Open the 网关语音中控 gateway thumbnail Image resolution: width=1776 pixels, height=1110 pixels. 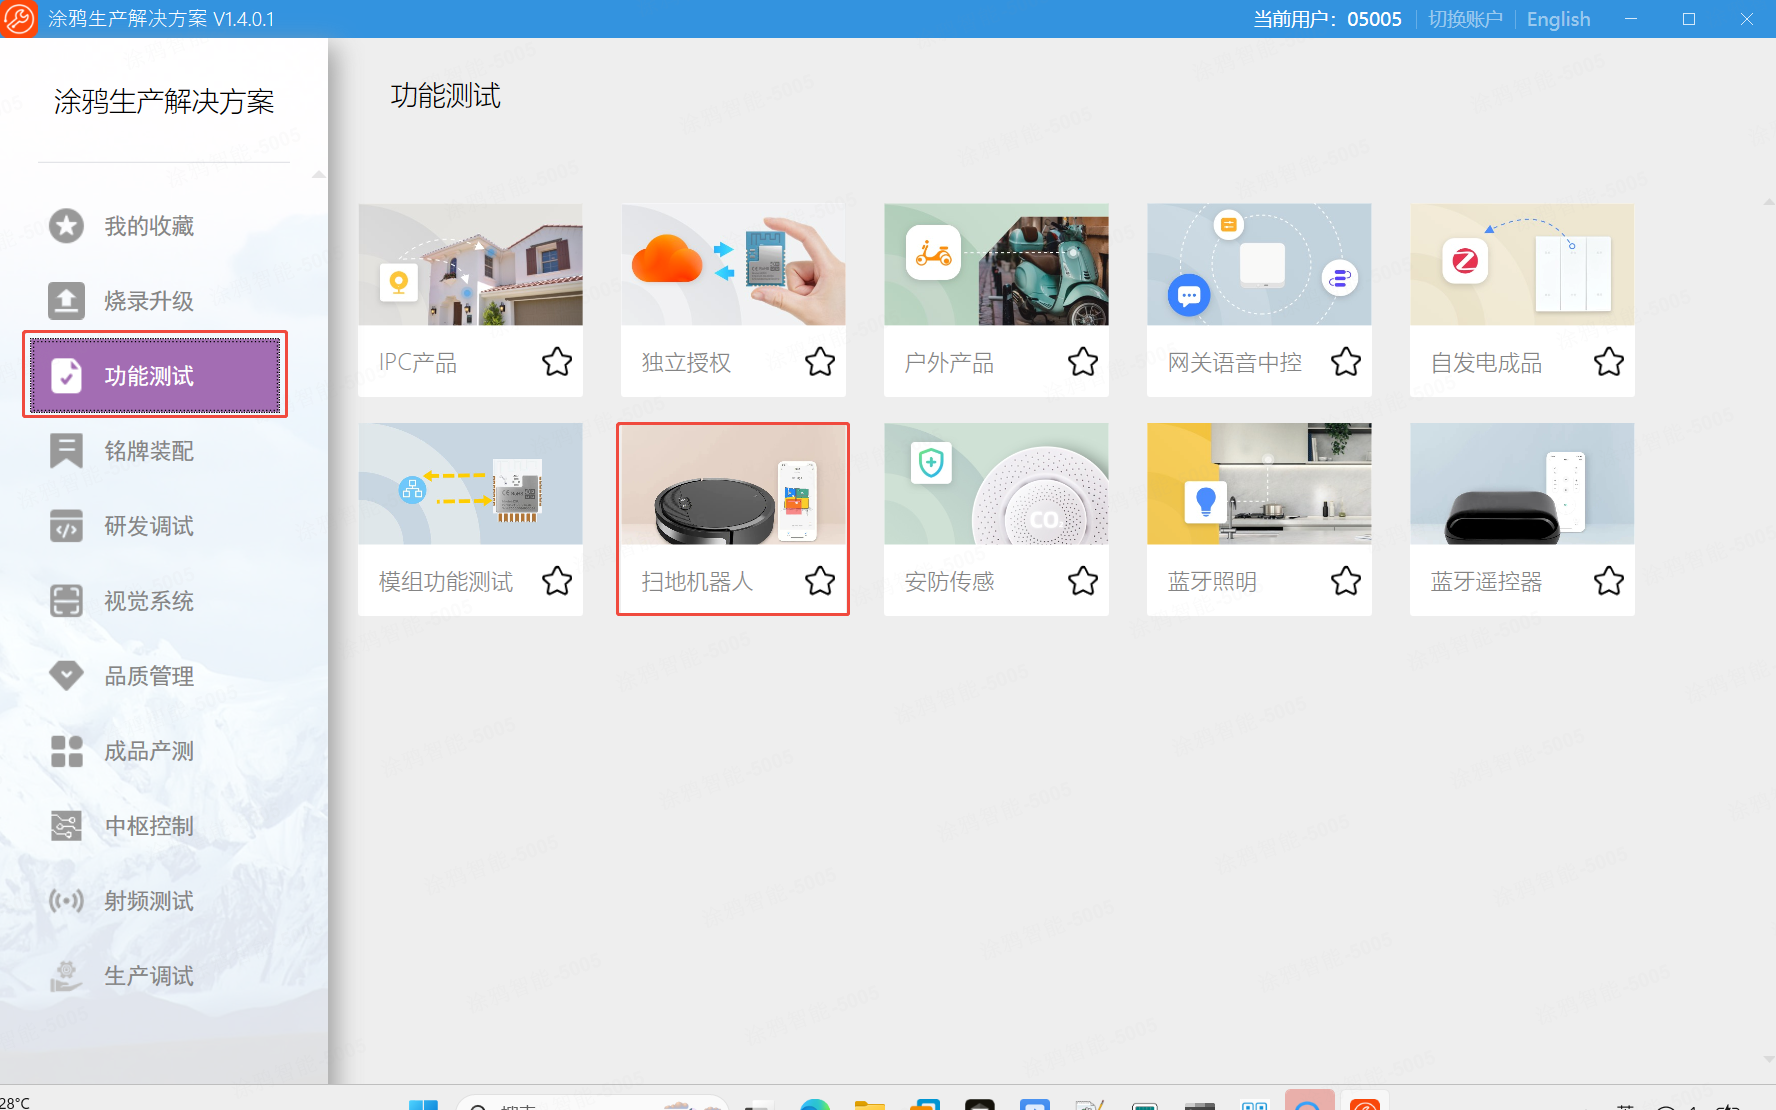pyautogui.click(x=1260, y=265)
